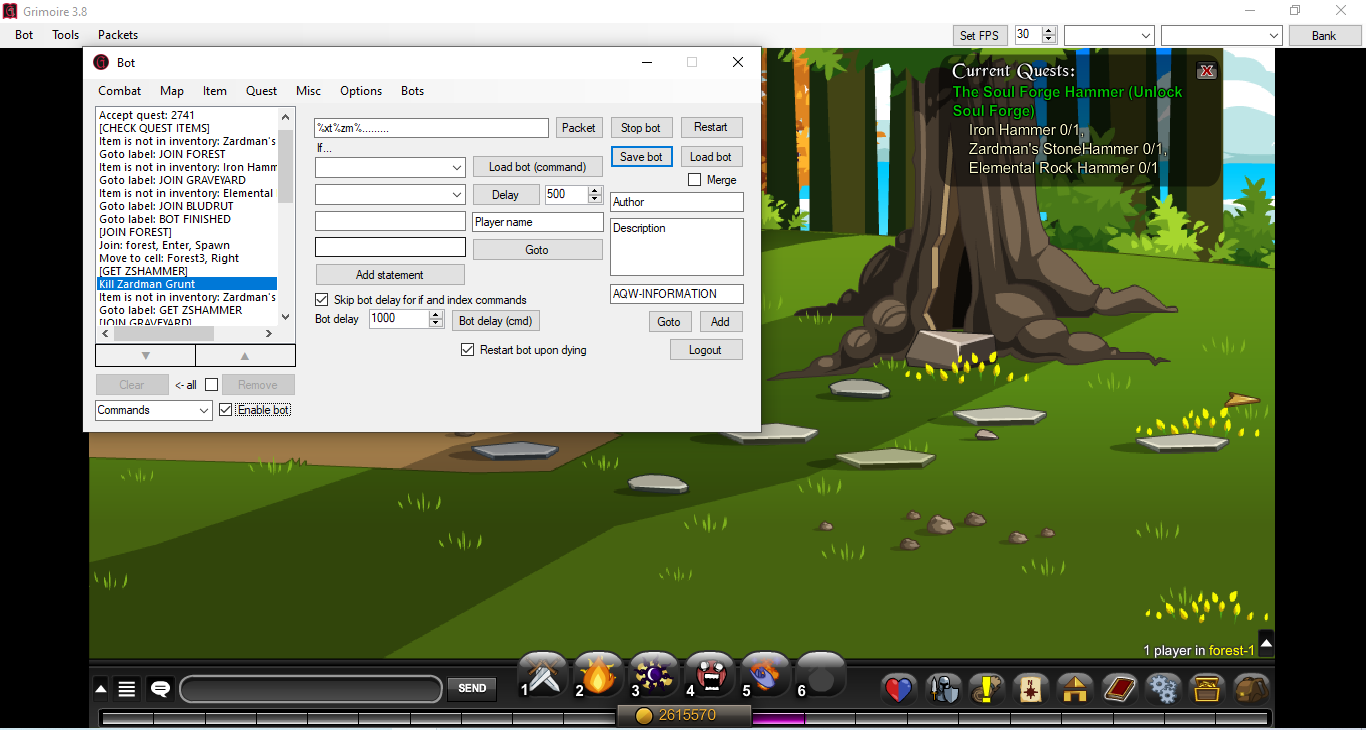Screen dimensions: 1366x730
Task: Click the Add statement button
Action: click(390, 275)
